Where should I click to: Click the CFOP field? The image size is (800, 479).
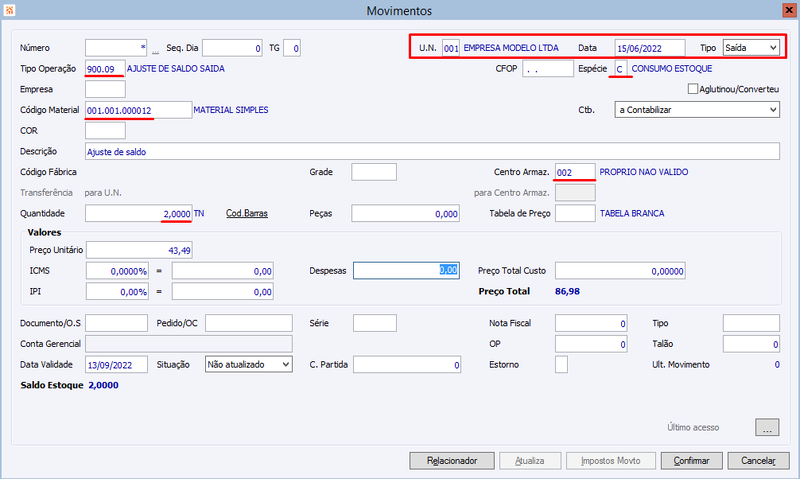pos(548,68)
